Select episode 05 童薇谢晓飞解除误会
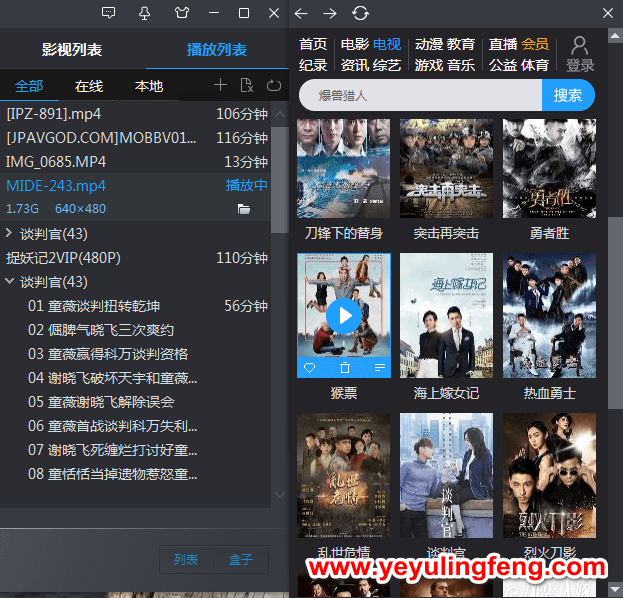The height and width of the screenshot is (598, 623). (x=135, y=402)
